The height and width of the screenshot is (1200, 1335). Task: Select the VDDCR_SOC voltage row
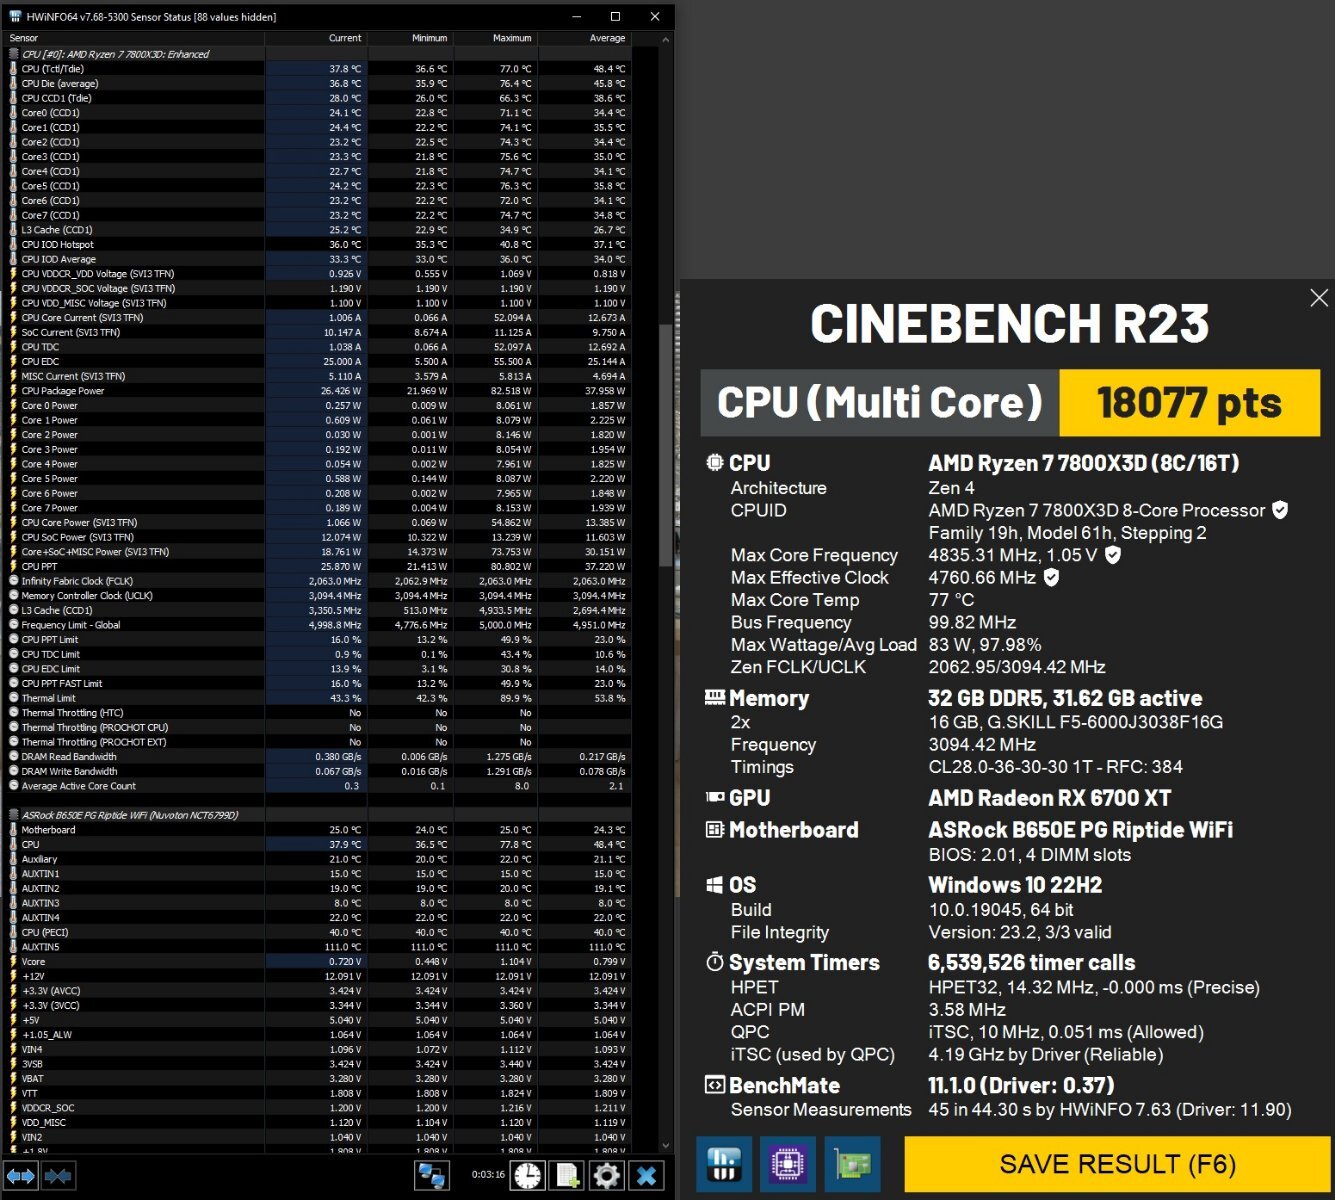point(318,1108)
